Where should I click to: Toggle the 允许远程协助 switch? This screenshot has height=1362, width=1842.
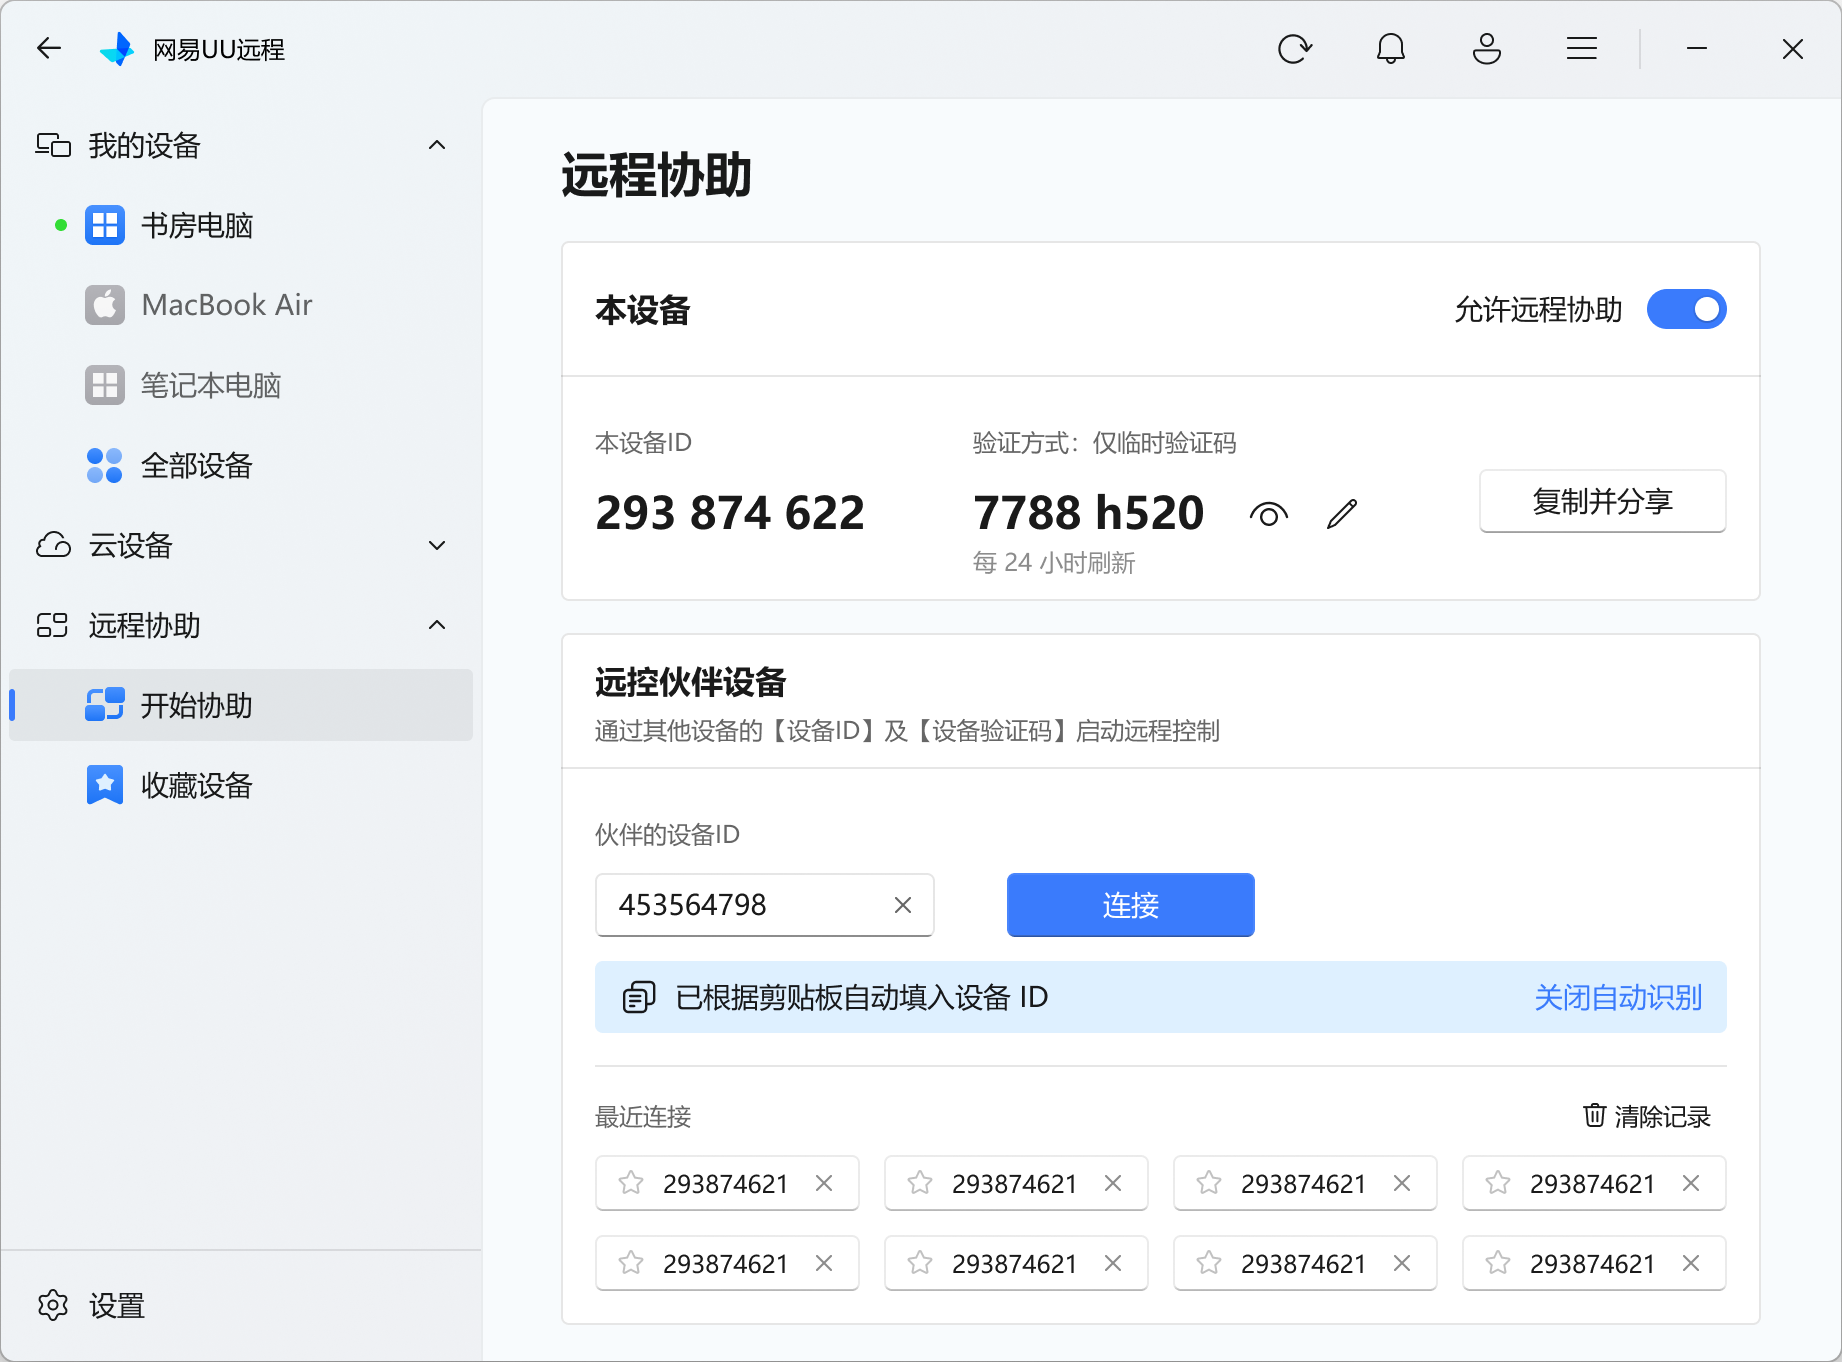(x=1686, y=310)
